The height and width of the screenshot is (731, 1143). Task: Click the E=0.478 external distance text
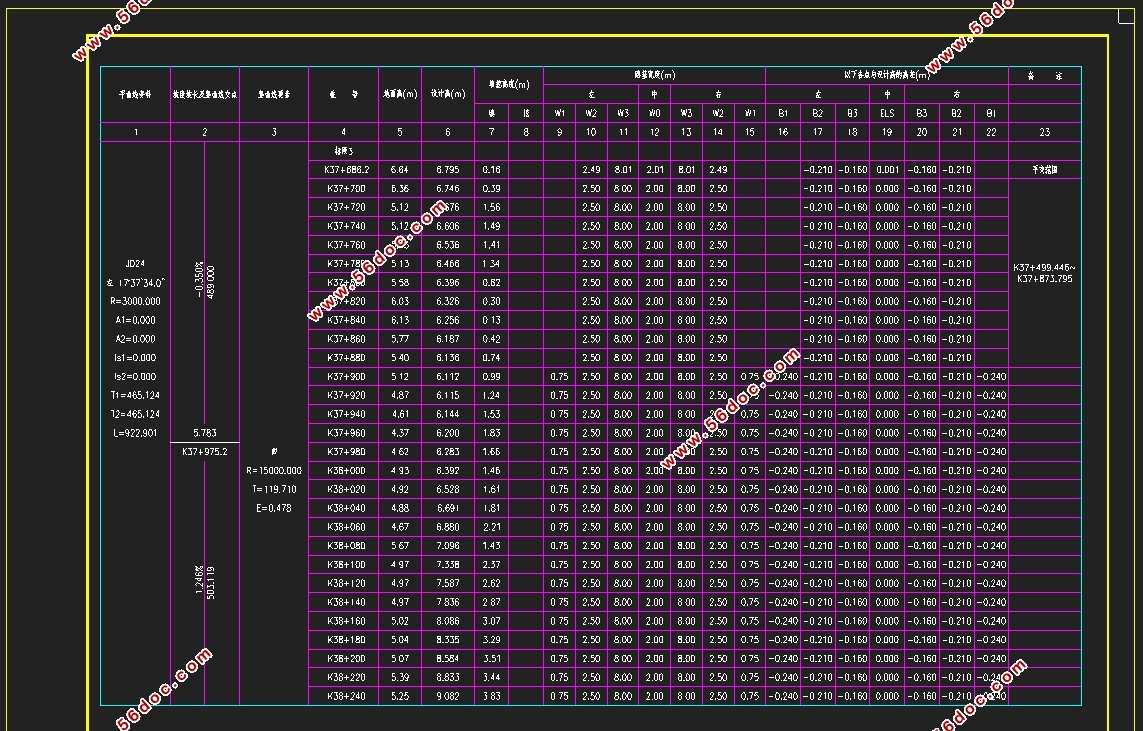point(273,508)
